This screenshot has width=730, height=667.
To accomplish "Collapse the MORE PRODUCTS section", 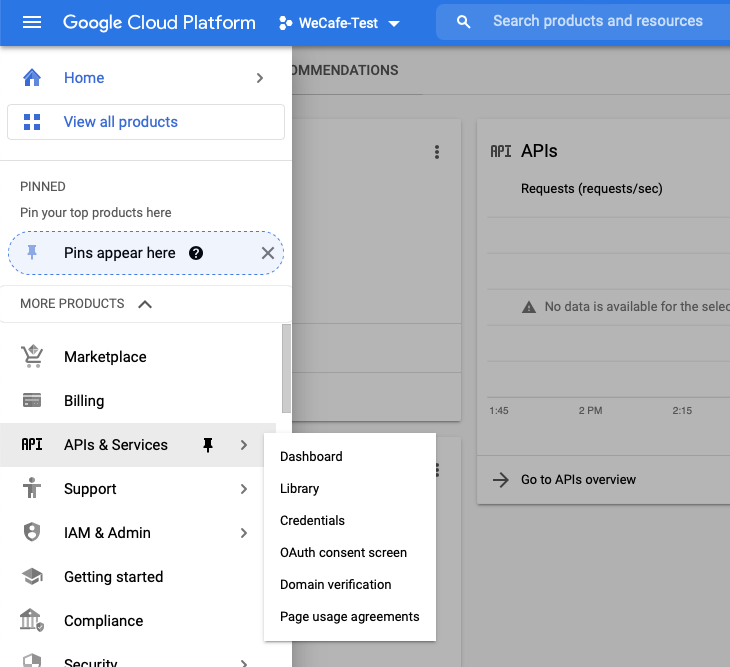I will (x=145, y=304).
